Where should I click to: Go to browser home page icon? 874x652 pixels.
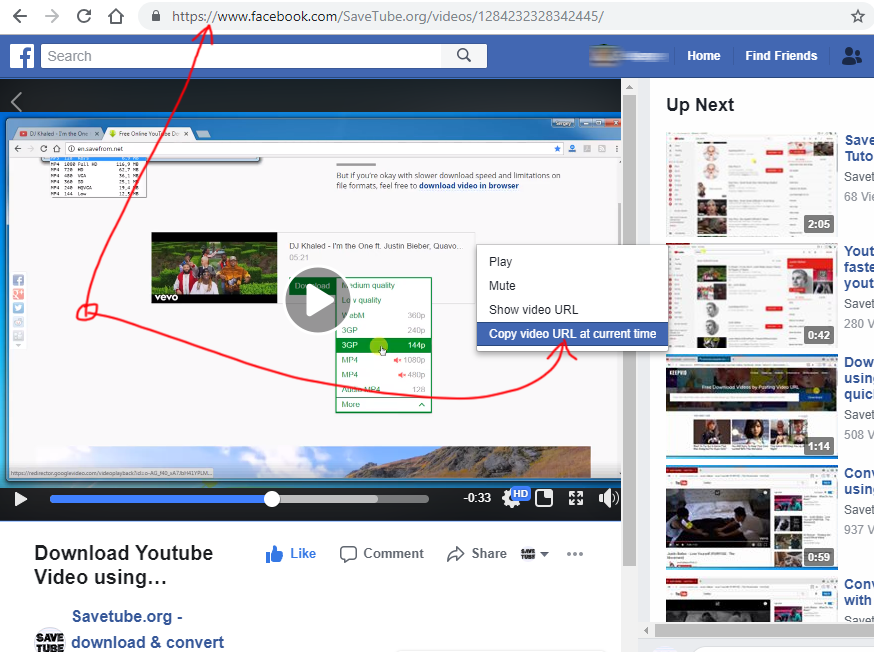116,16
